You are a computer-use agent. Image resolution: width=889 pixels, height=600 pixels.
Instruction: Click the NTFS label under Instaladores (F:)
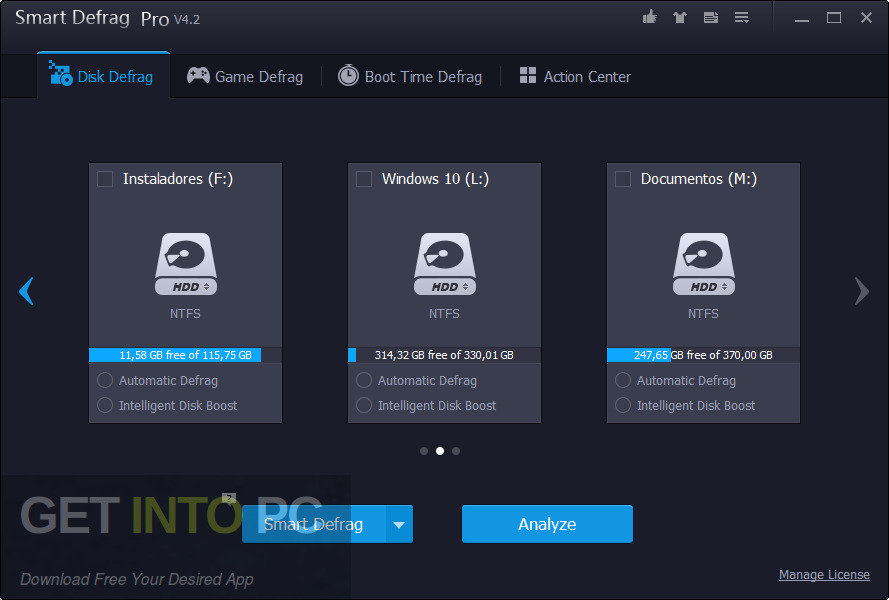point(185,314)
